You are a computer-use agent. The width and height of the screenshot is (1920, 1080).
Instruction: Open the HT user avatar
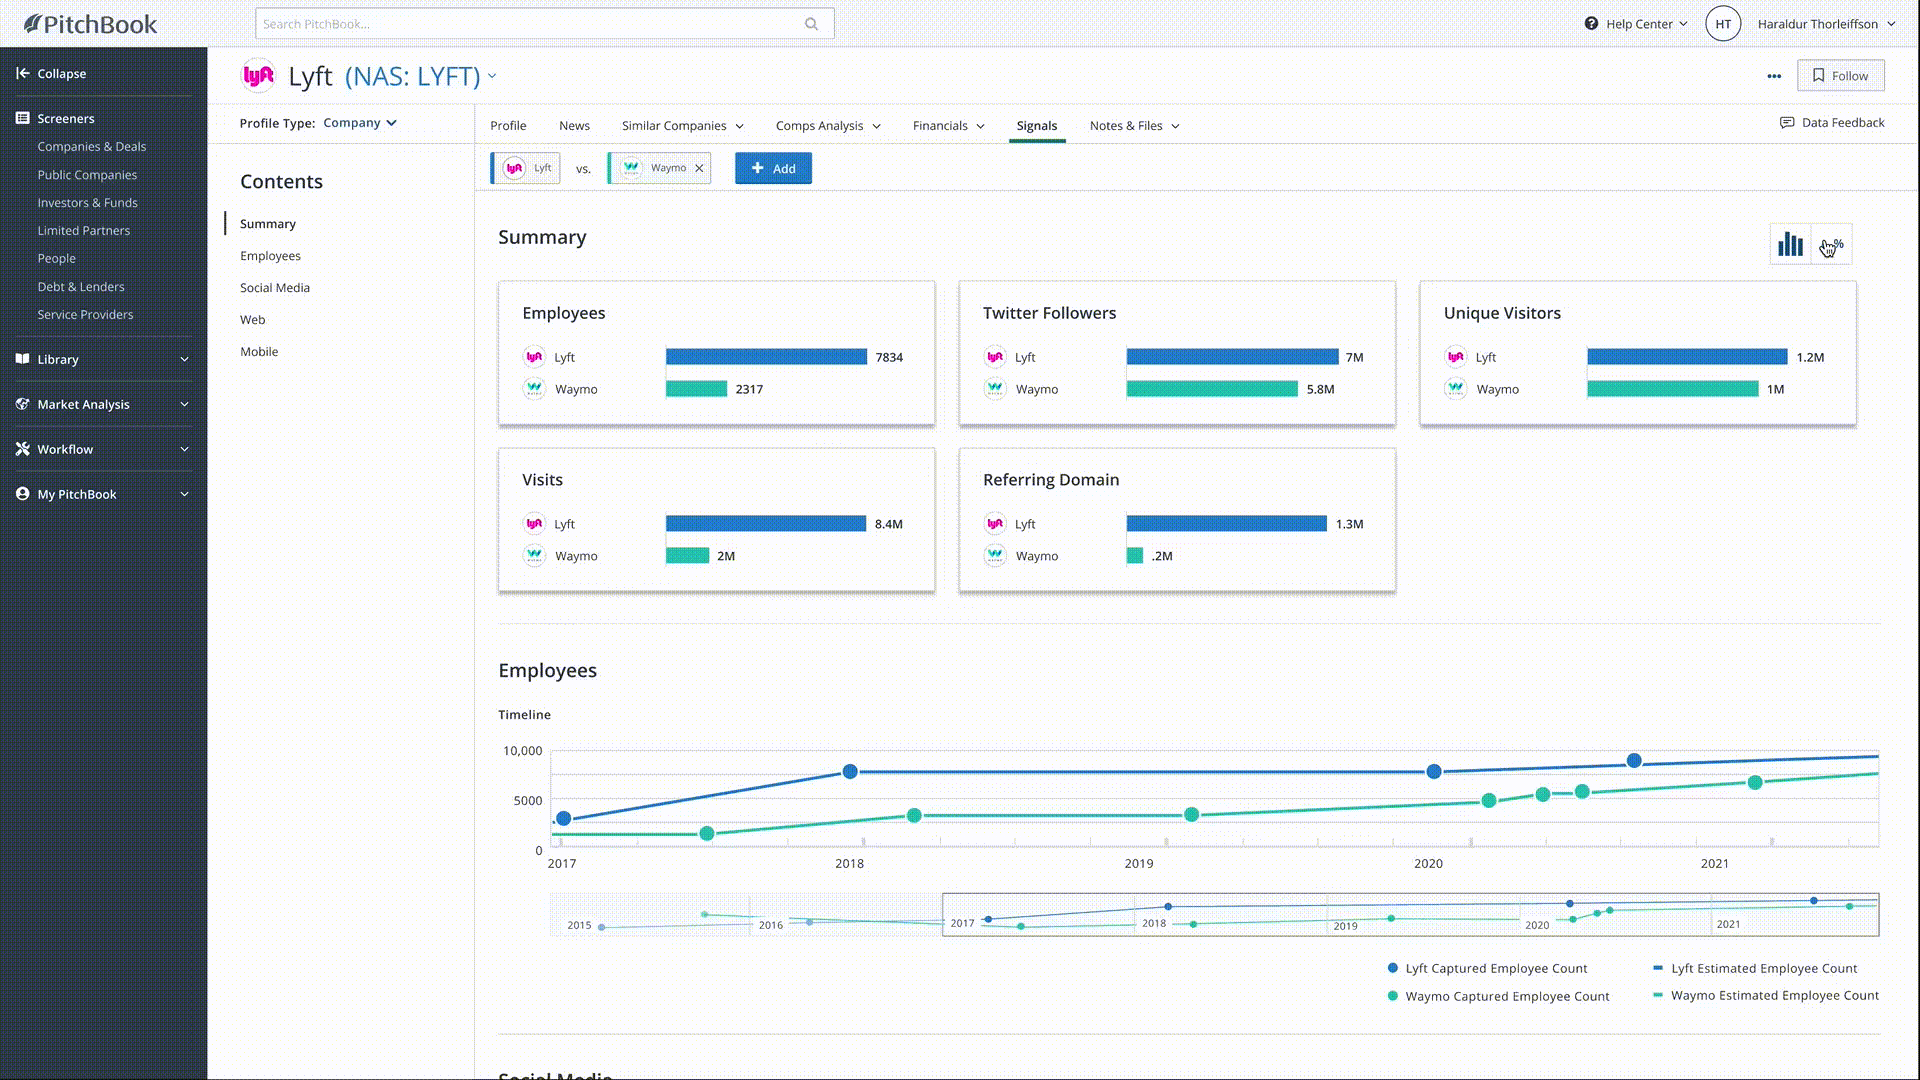pos(1723,24)
